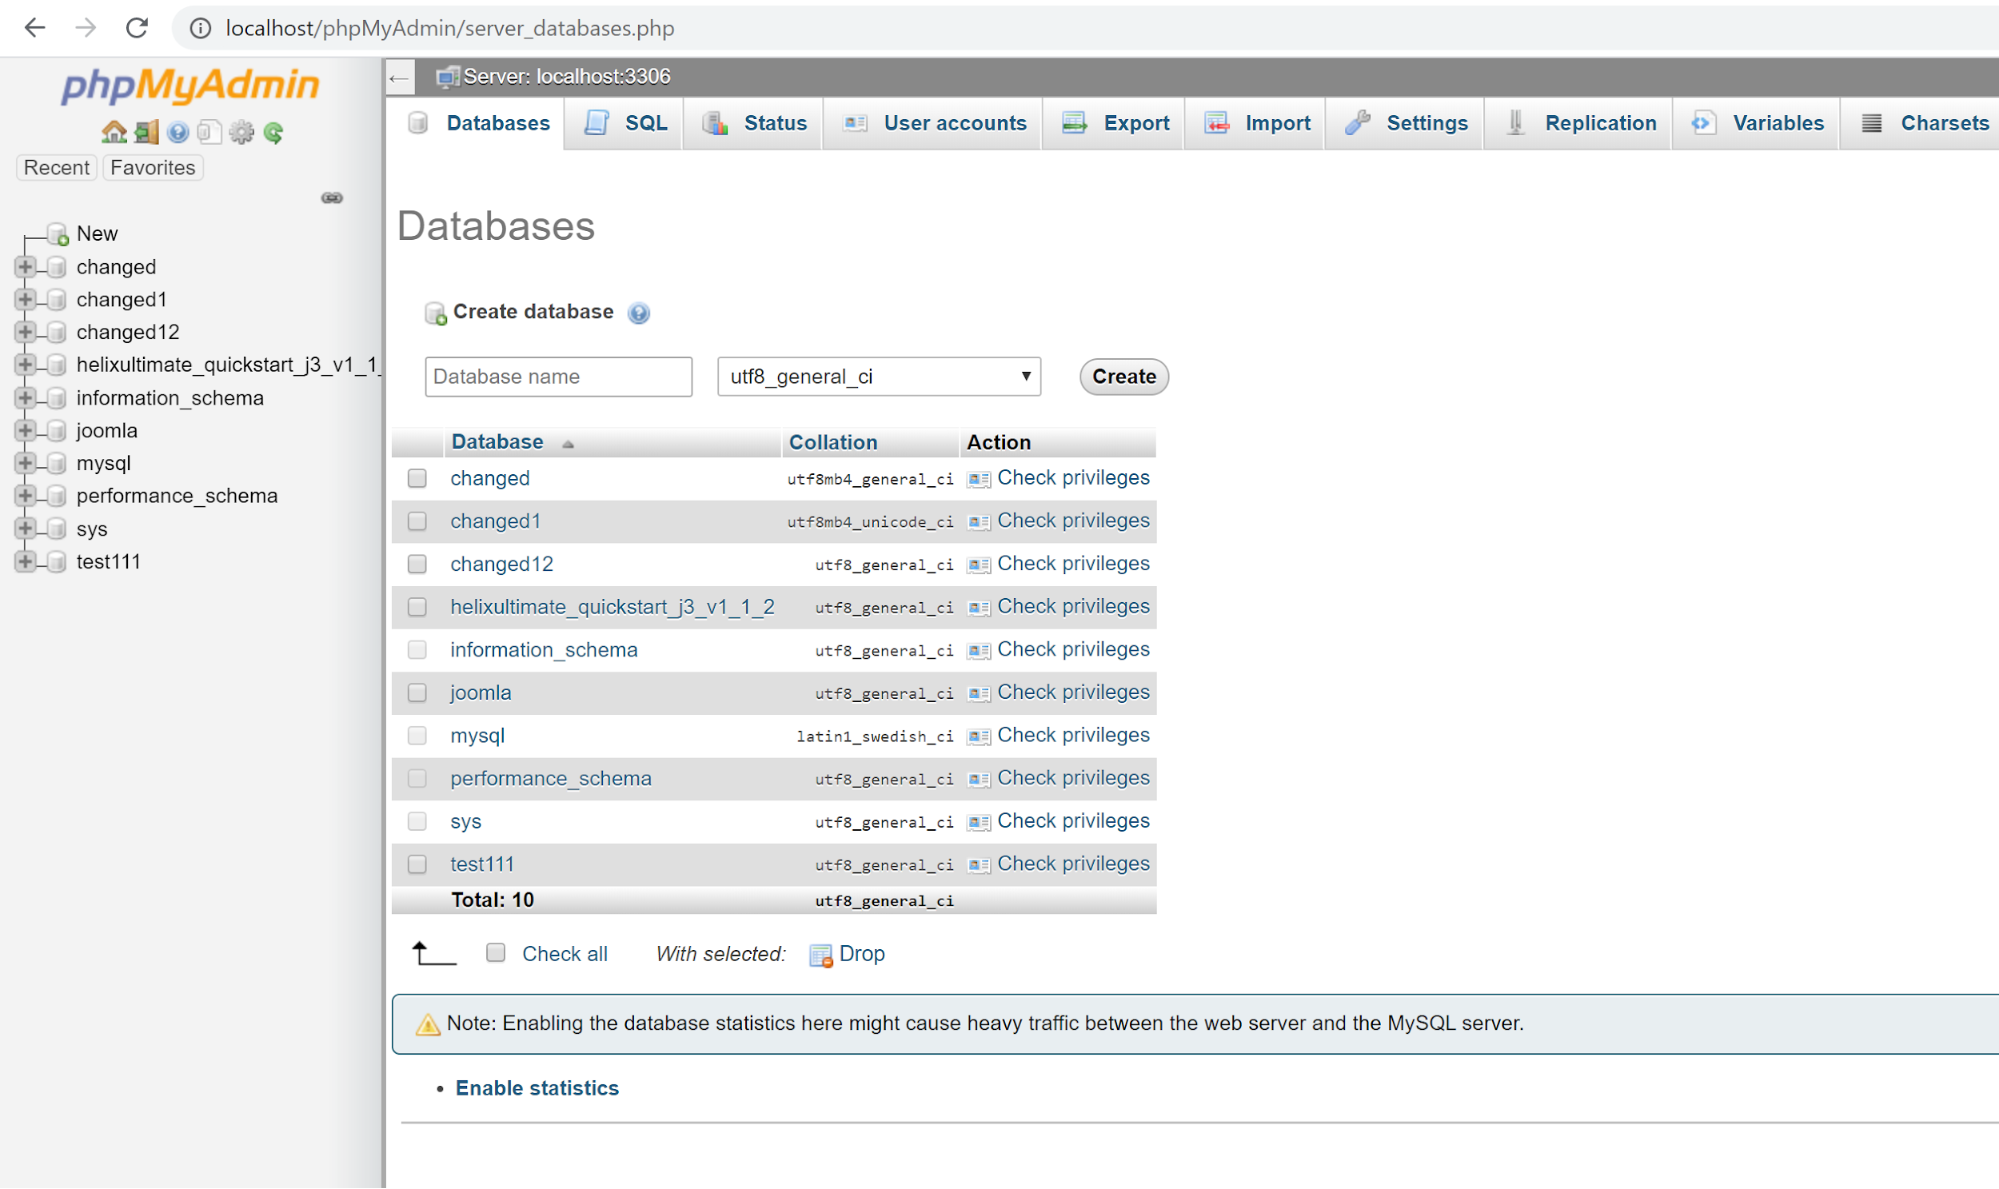Expand the information_schema tree node
The image size is (1999, 1189).
(x=25, y=398)
